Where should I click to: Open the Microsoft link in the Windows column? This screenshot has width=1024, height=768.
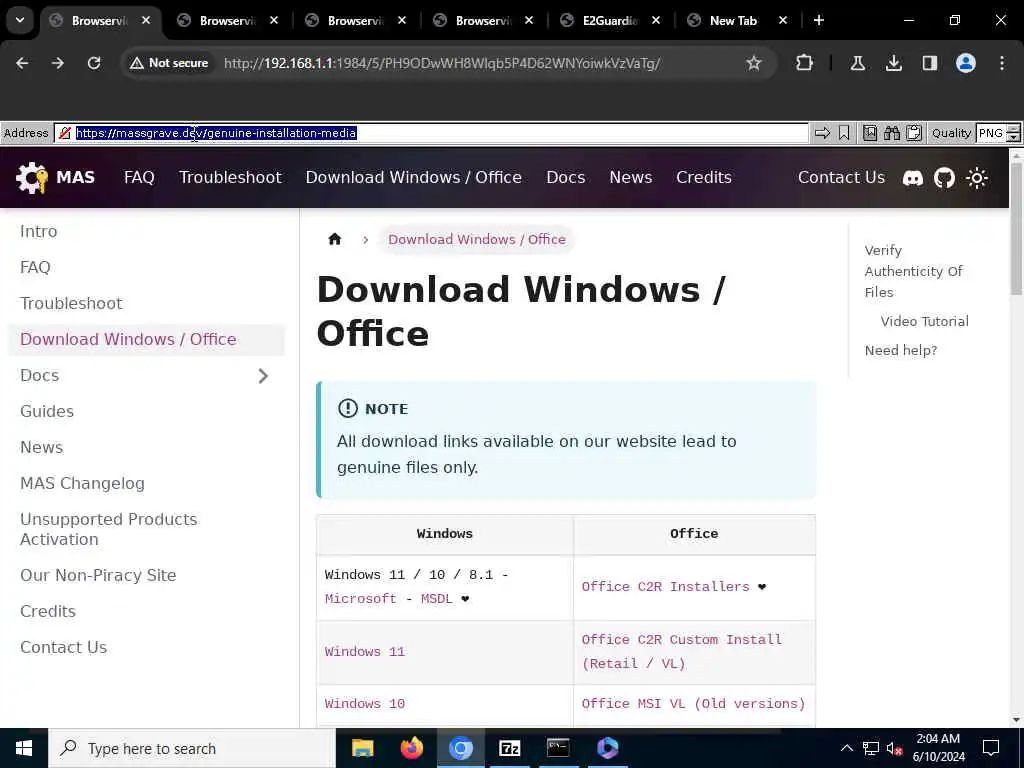point(360,599)
